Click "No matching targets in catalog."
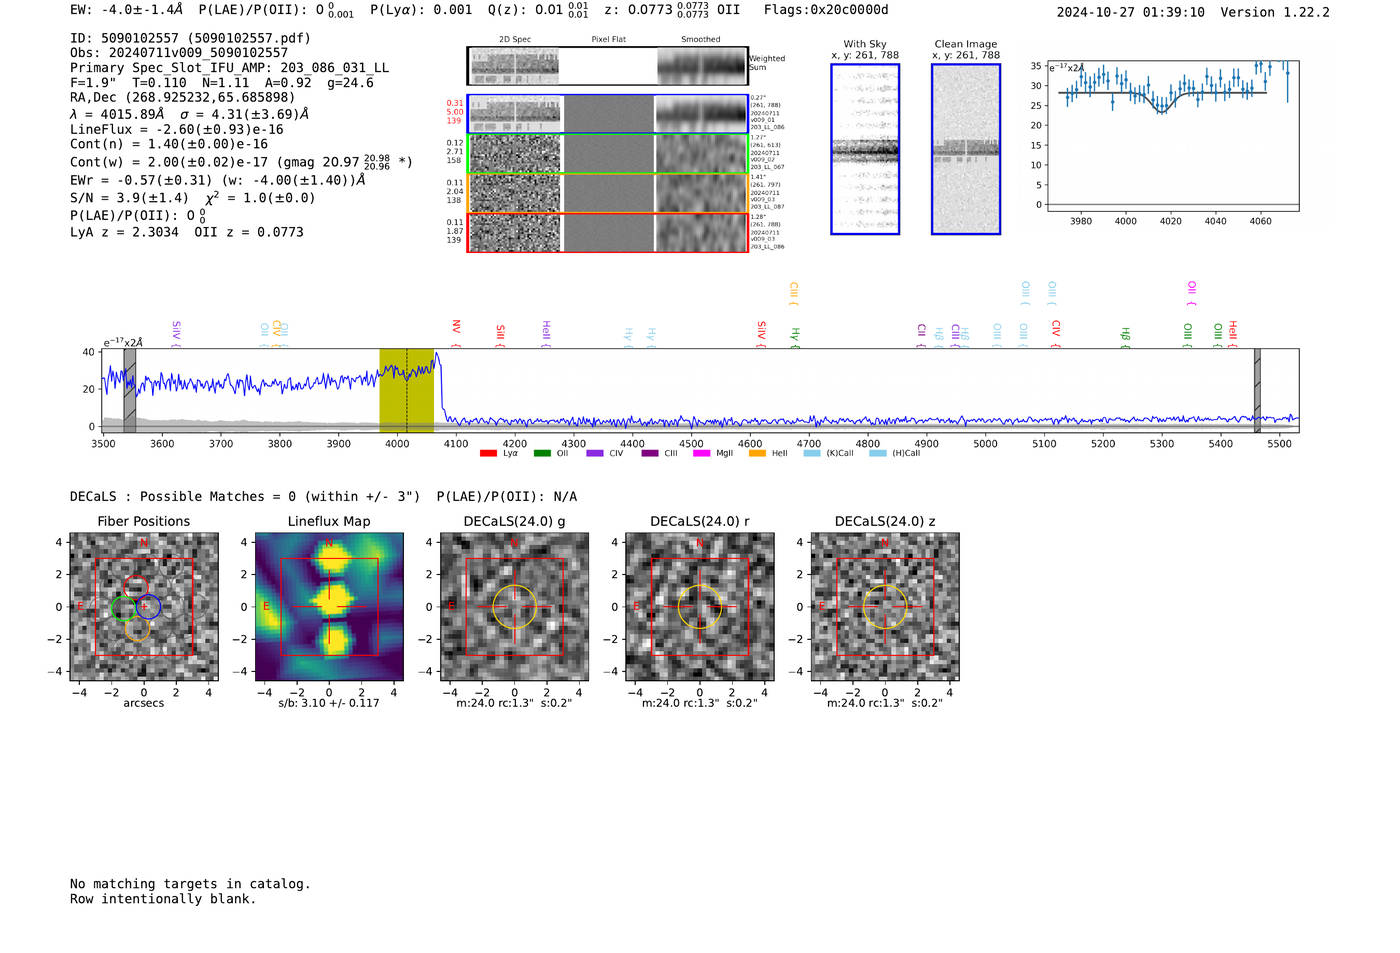 click(x=190, y=884)
